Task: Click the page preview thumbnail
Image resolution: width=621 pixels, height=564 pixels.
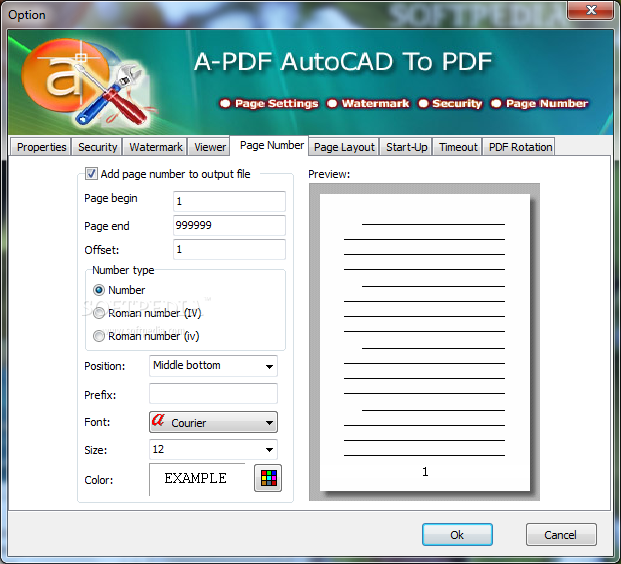Action: click(x=425, y=342)
